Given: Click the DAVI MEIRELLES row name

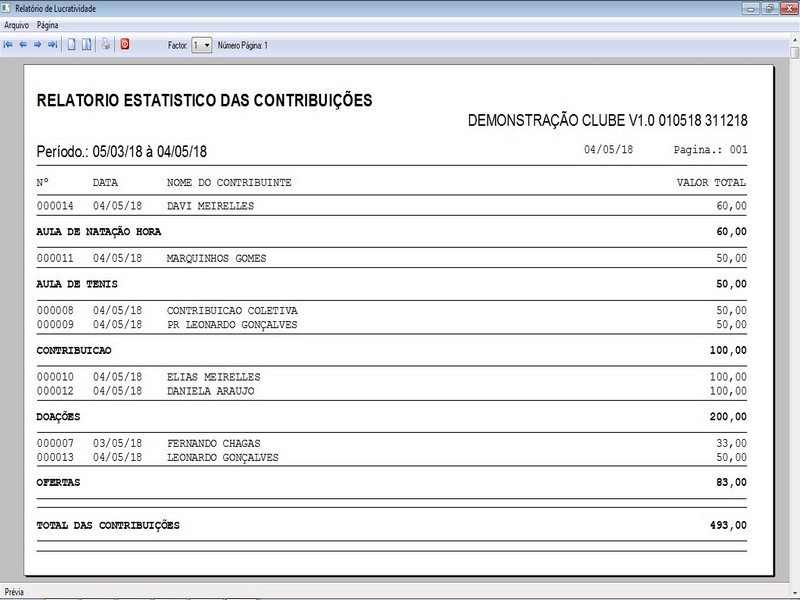Looking at the screenshot, I should [210, 206].
